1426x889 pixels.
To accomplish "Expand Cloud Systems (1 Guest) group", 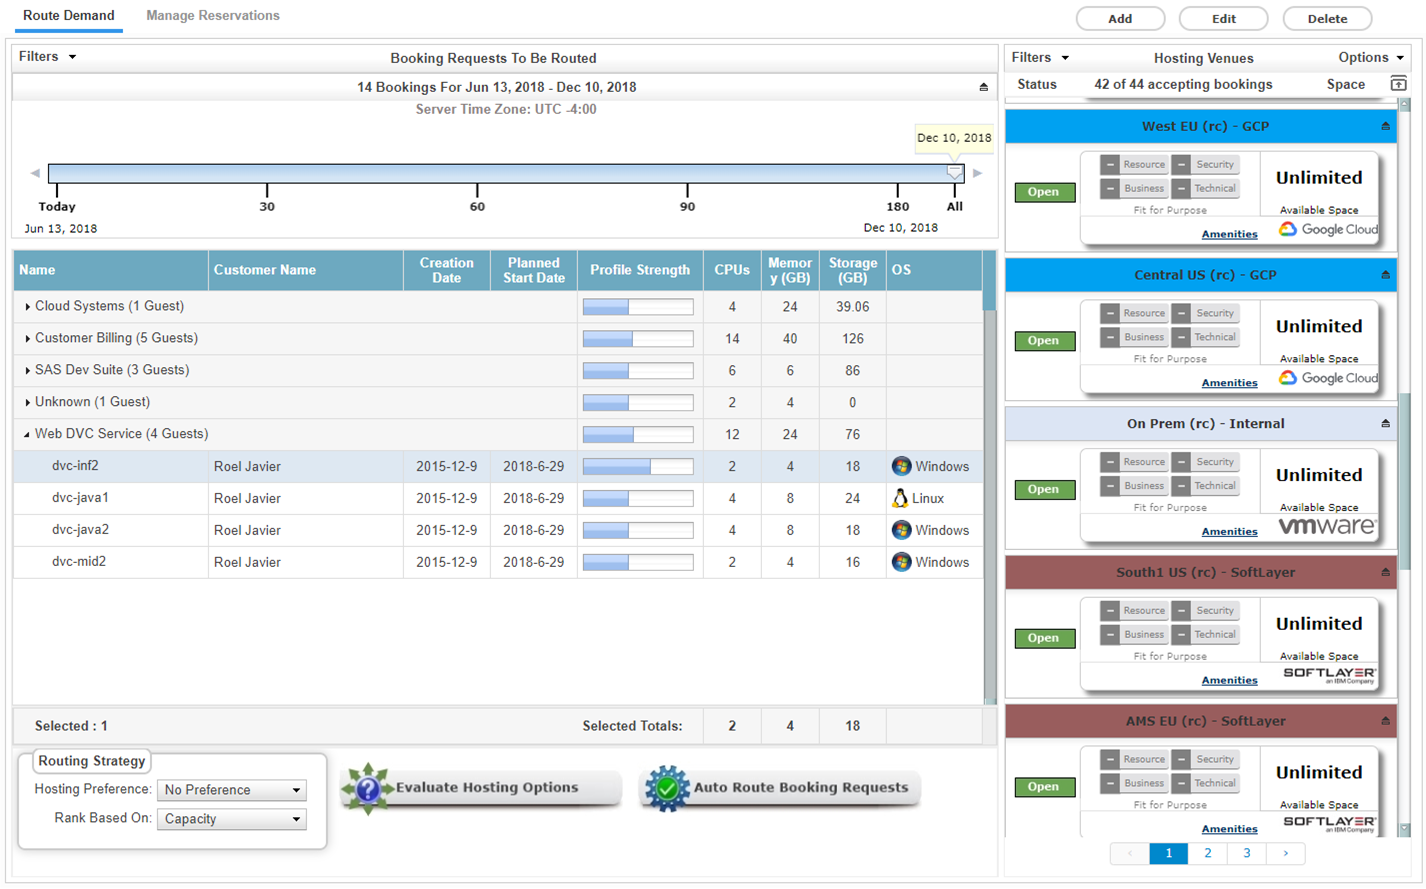I will pyautogui.click(x=27, y=307).
